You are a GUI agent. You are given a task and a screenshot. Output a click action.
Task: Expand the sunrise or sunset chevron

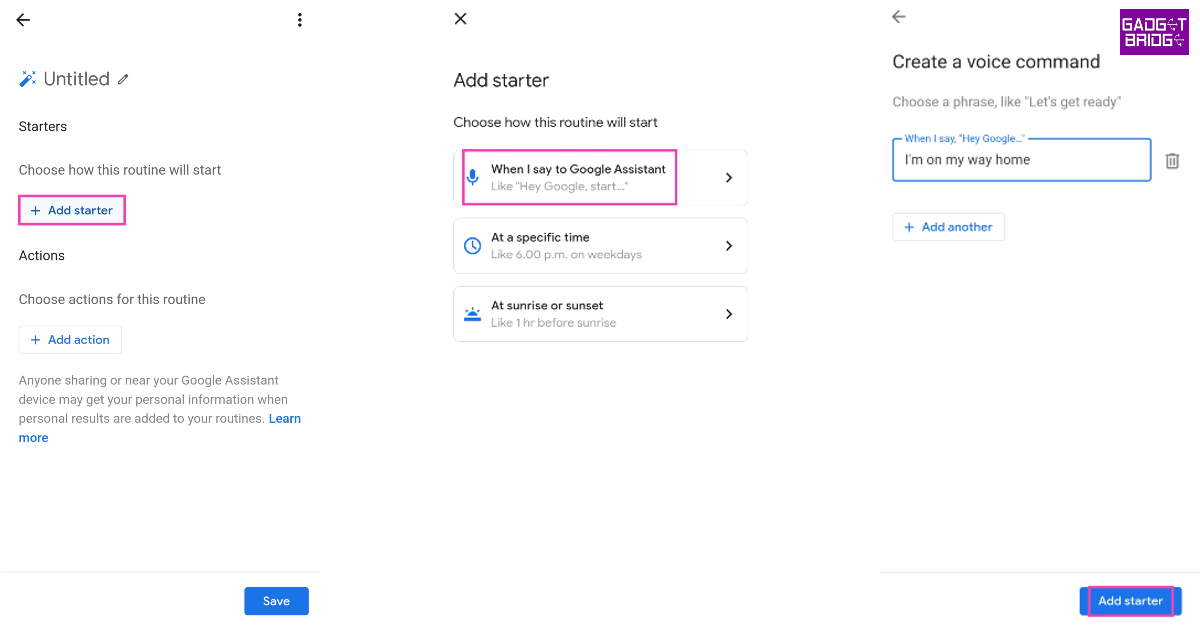[729, 314]
